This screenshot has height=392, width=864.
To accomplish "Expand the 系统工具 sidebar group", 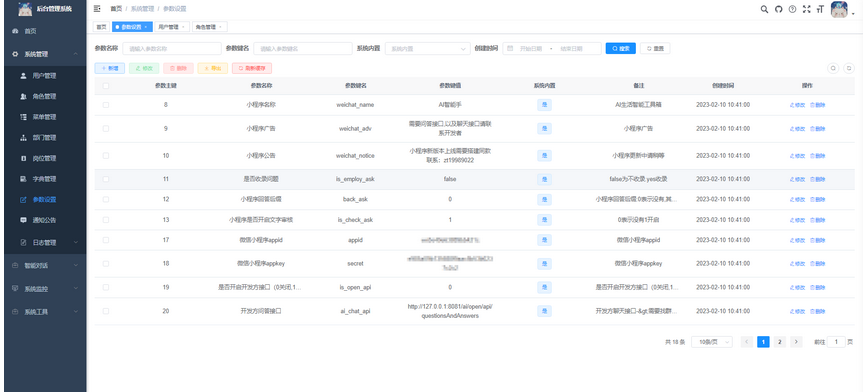I will pyautogui.click(x=45, y=312).
